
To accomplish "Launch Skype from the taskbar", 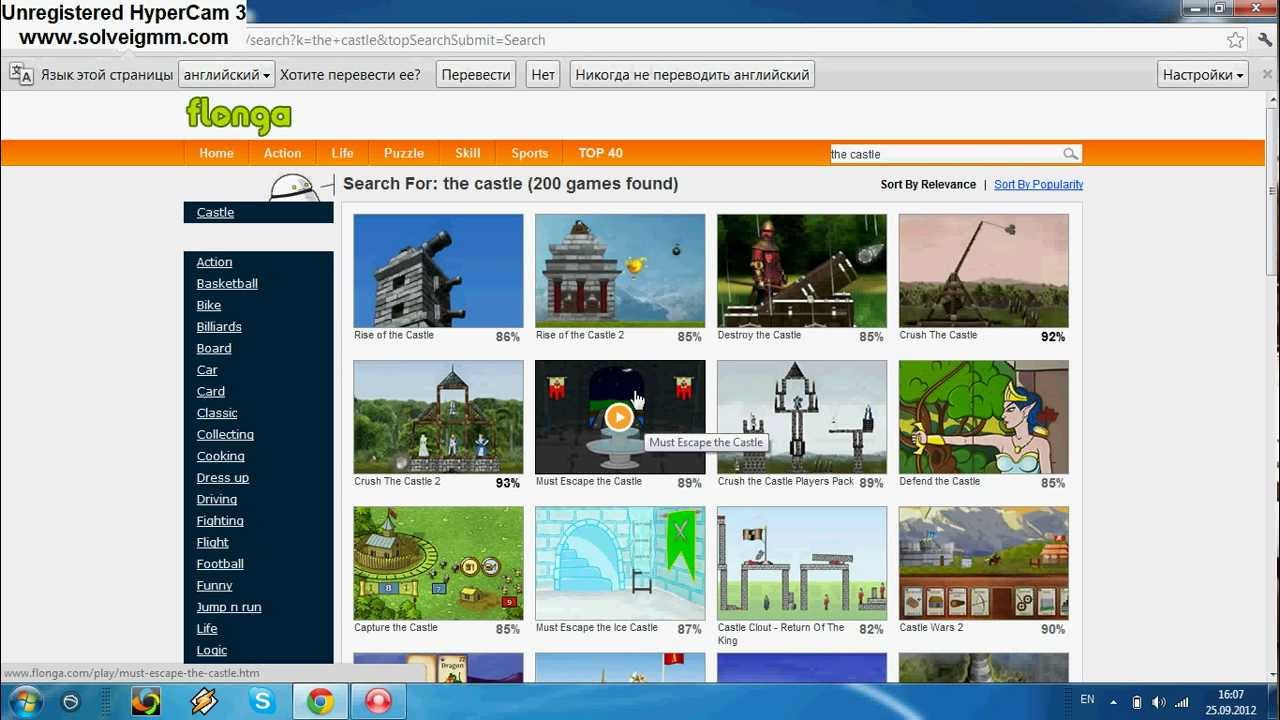I will click(x=262, y=702).
